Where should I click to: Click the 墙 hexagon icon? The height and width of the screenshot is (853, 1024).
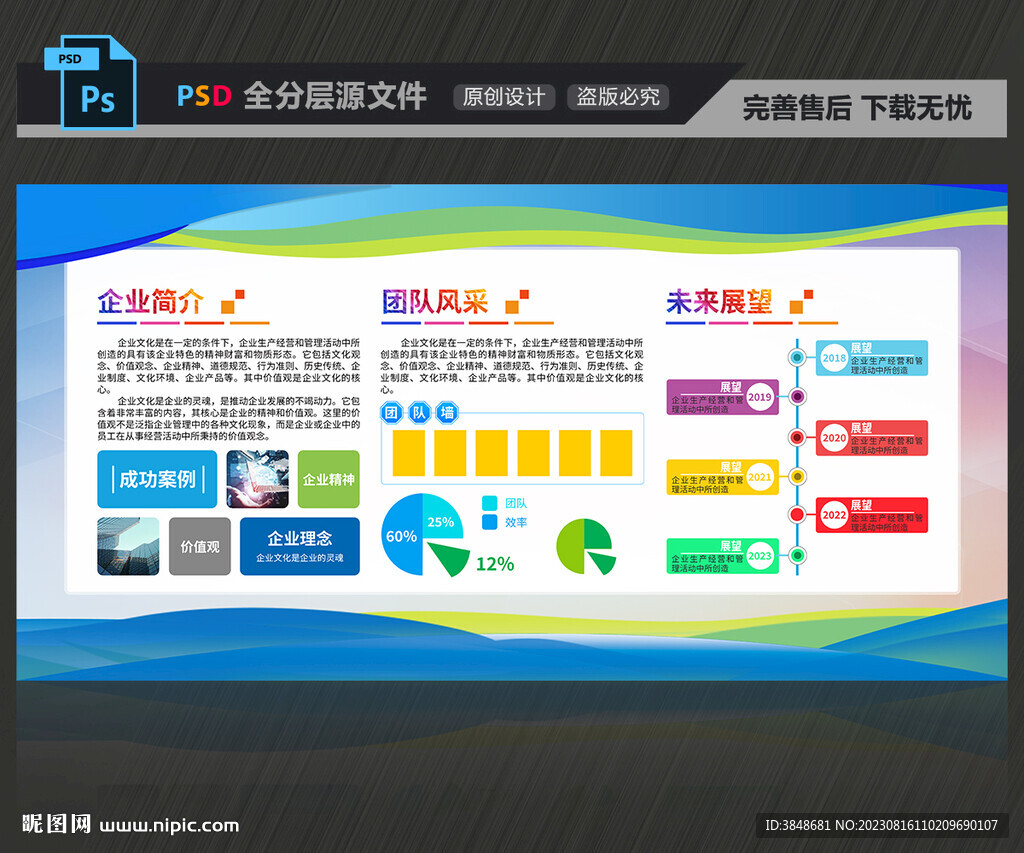pos(447,412)
